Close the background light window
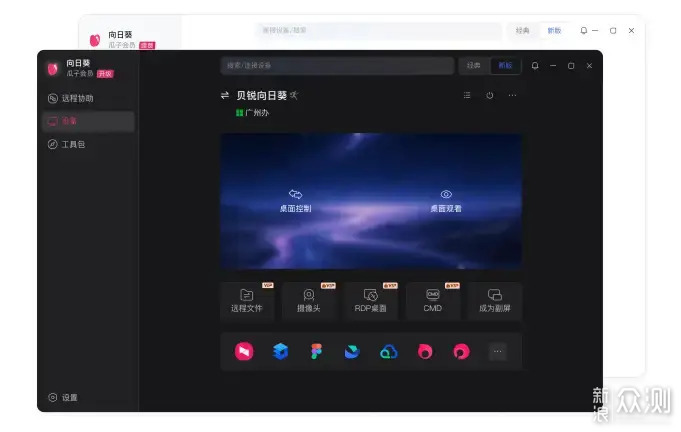The width and height of the screenshot is (681, 432). pyautogui.click(x=631, y=30)
